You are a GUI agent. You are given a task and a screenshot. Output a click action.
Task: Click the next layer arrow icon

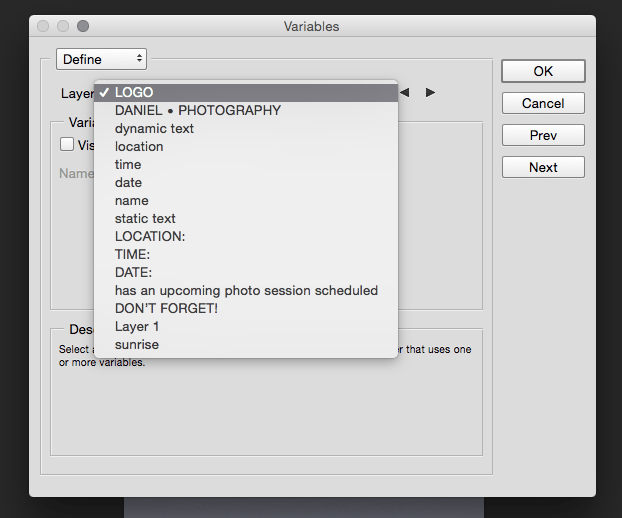[x=430, y=92]
